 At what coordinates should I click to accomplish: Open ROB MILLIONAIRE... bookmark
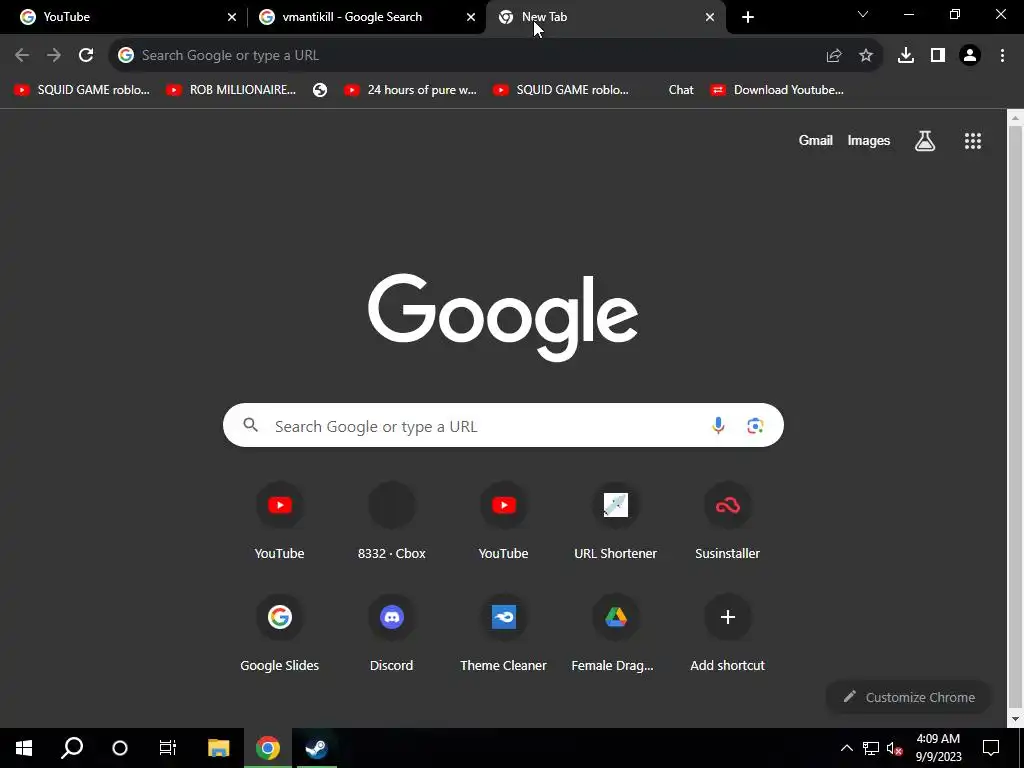pos(231,90)
